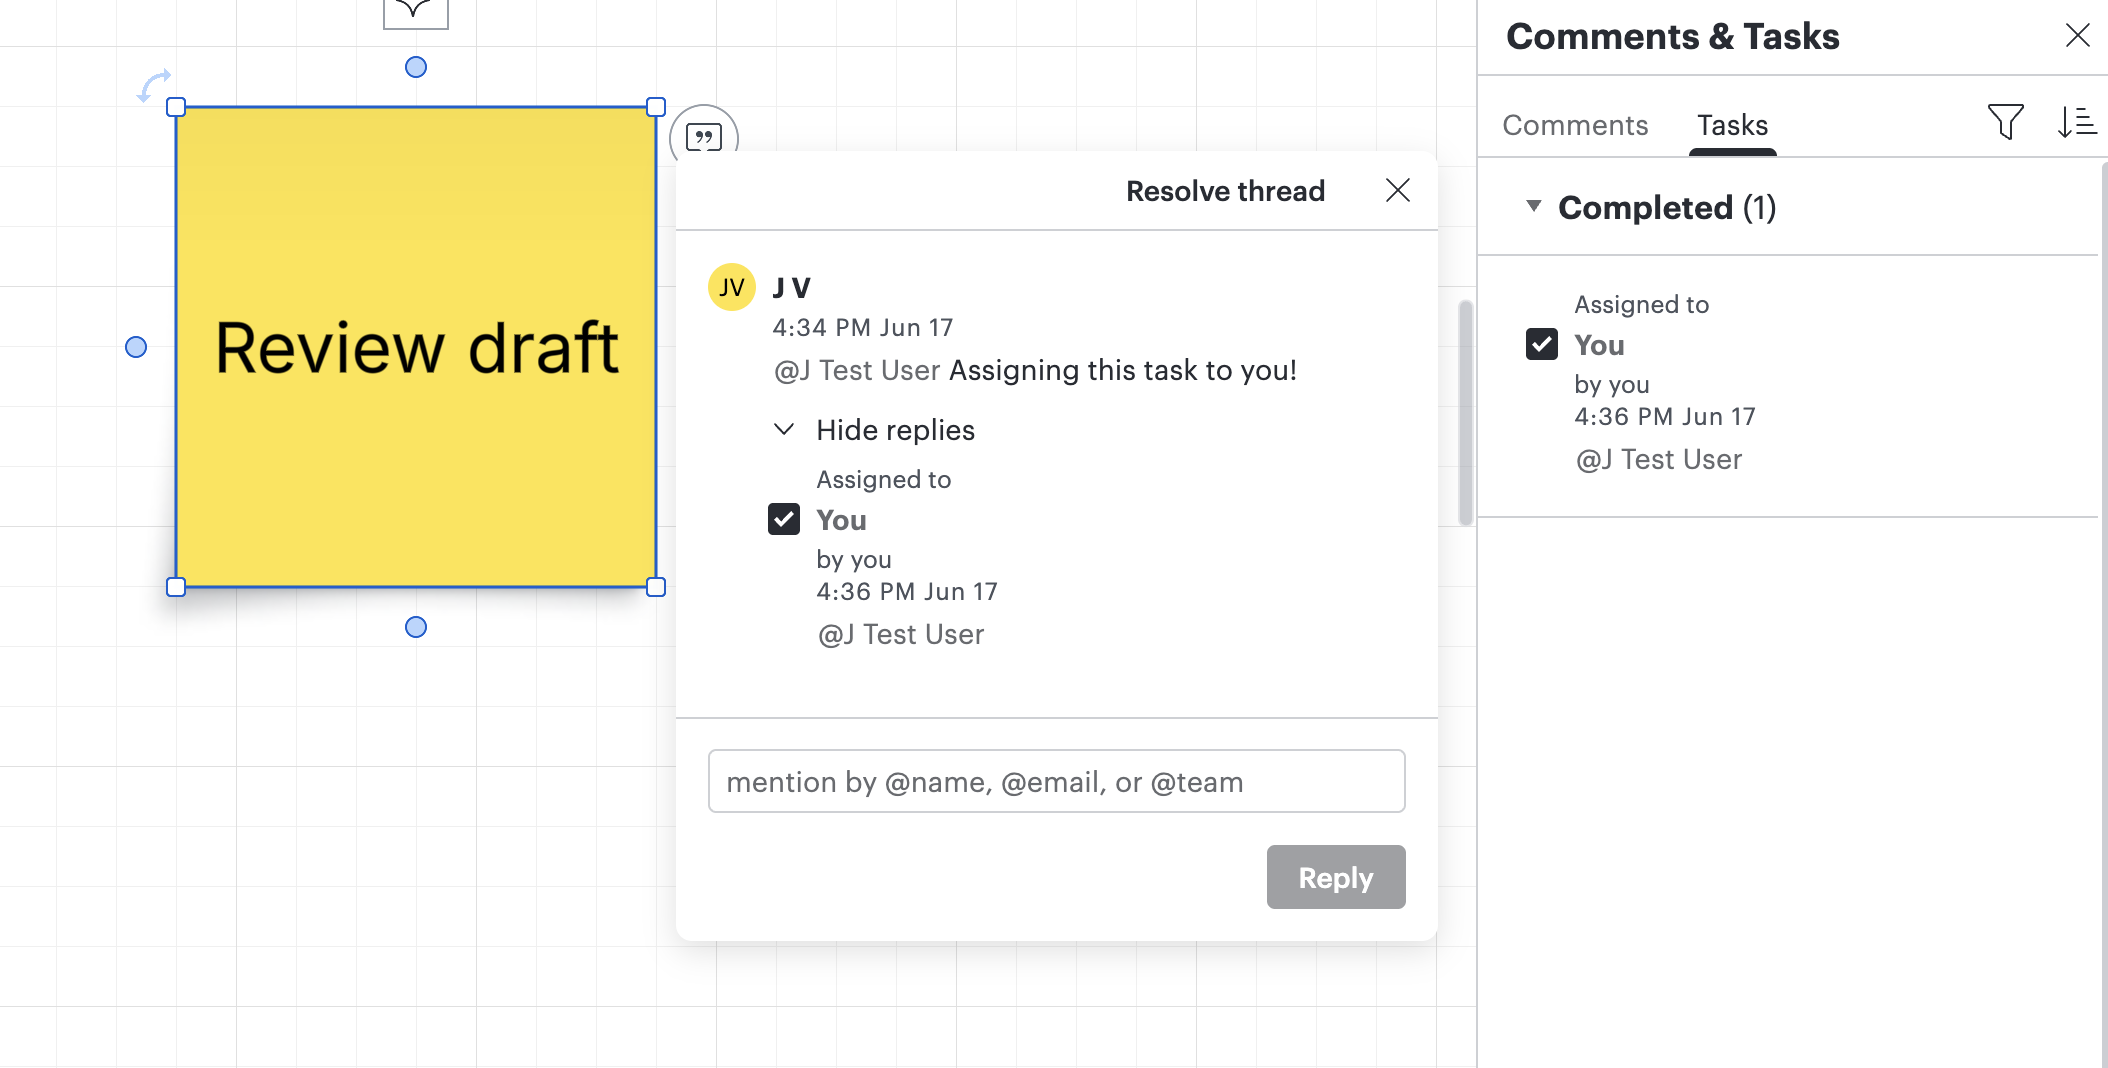The image size is (2108, 1068).
Task: Collapse replies with Hide replies chevron
Action: 784,429
